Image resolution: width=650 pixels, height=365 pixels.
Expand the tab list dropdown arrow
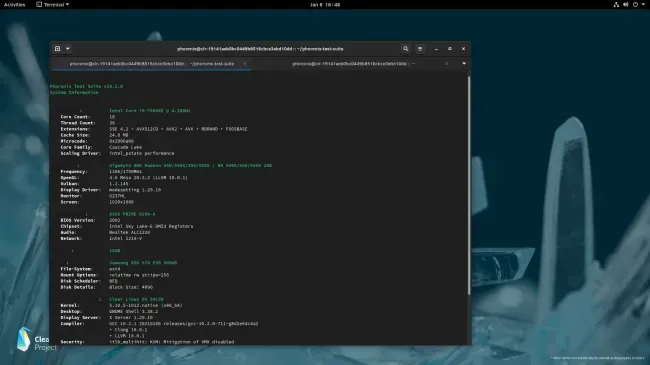coord(464,63)
